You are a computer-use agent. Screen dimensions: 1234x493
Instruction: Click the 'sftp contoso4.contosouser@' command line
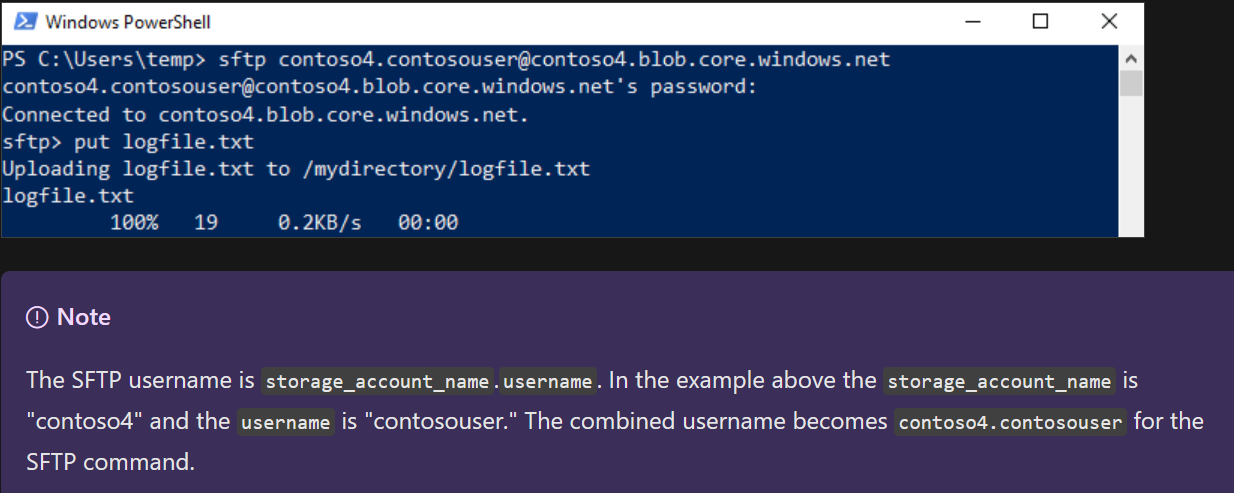point(446,59)
